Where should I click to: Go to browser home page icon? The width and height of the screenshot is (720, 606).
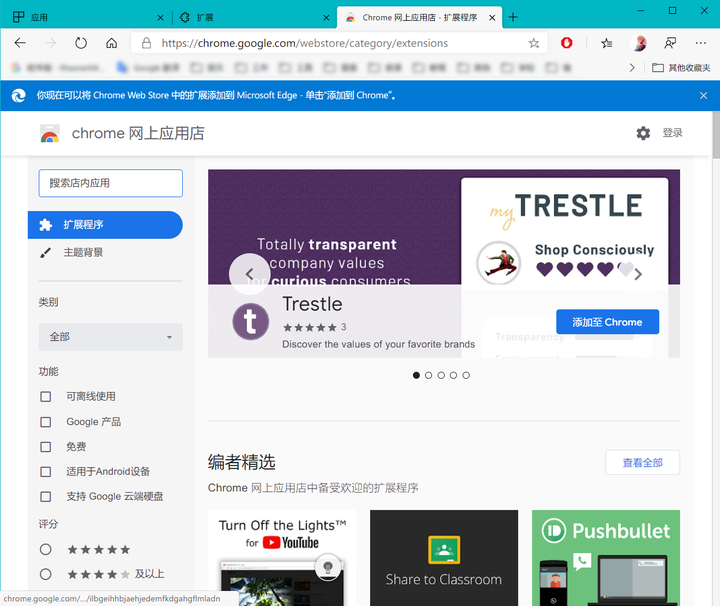click(111, 43)
